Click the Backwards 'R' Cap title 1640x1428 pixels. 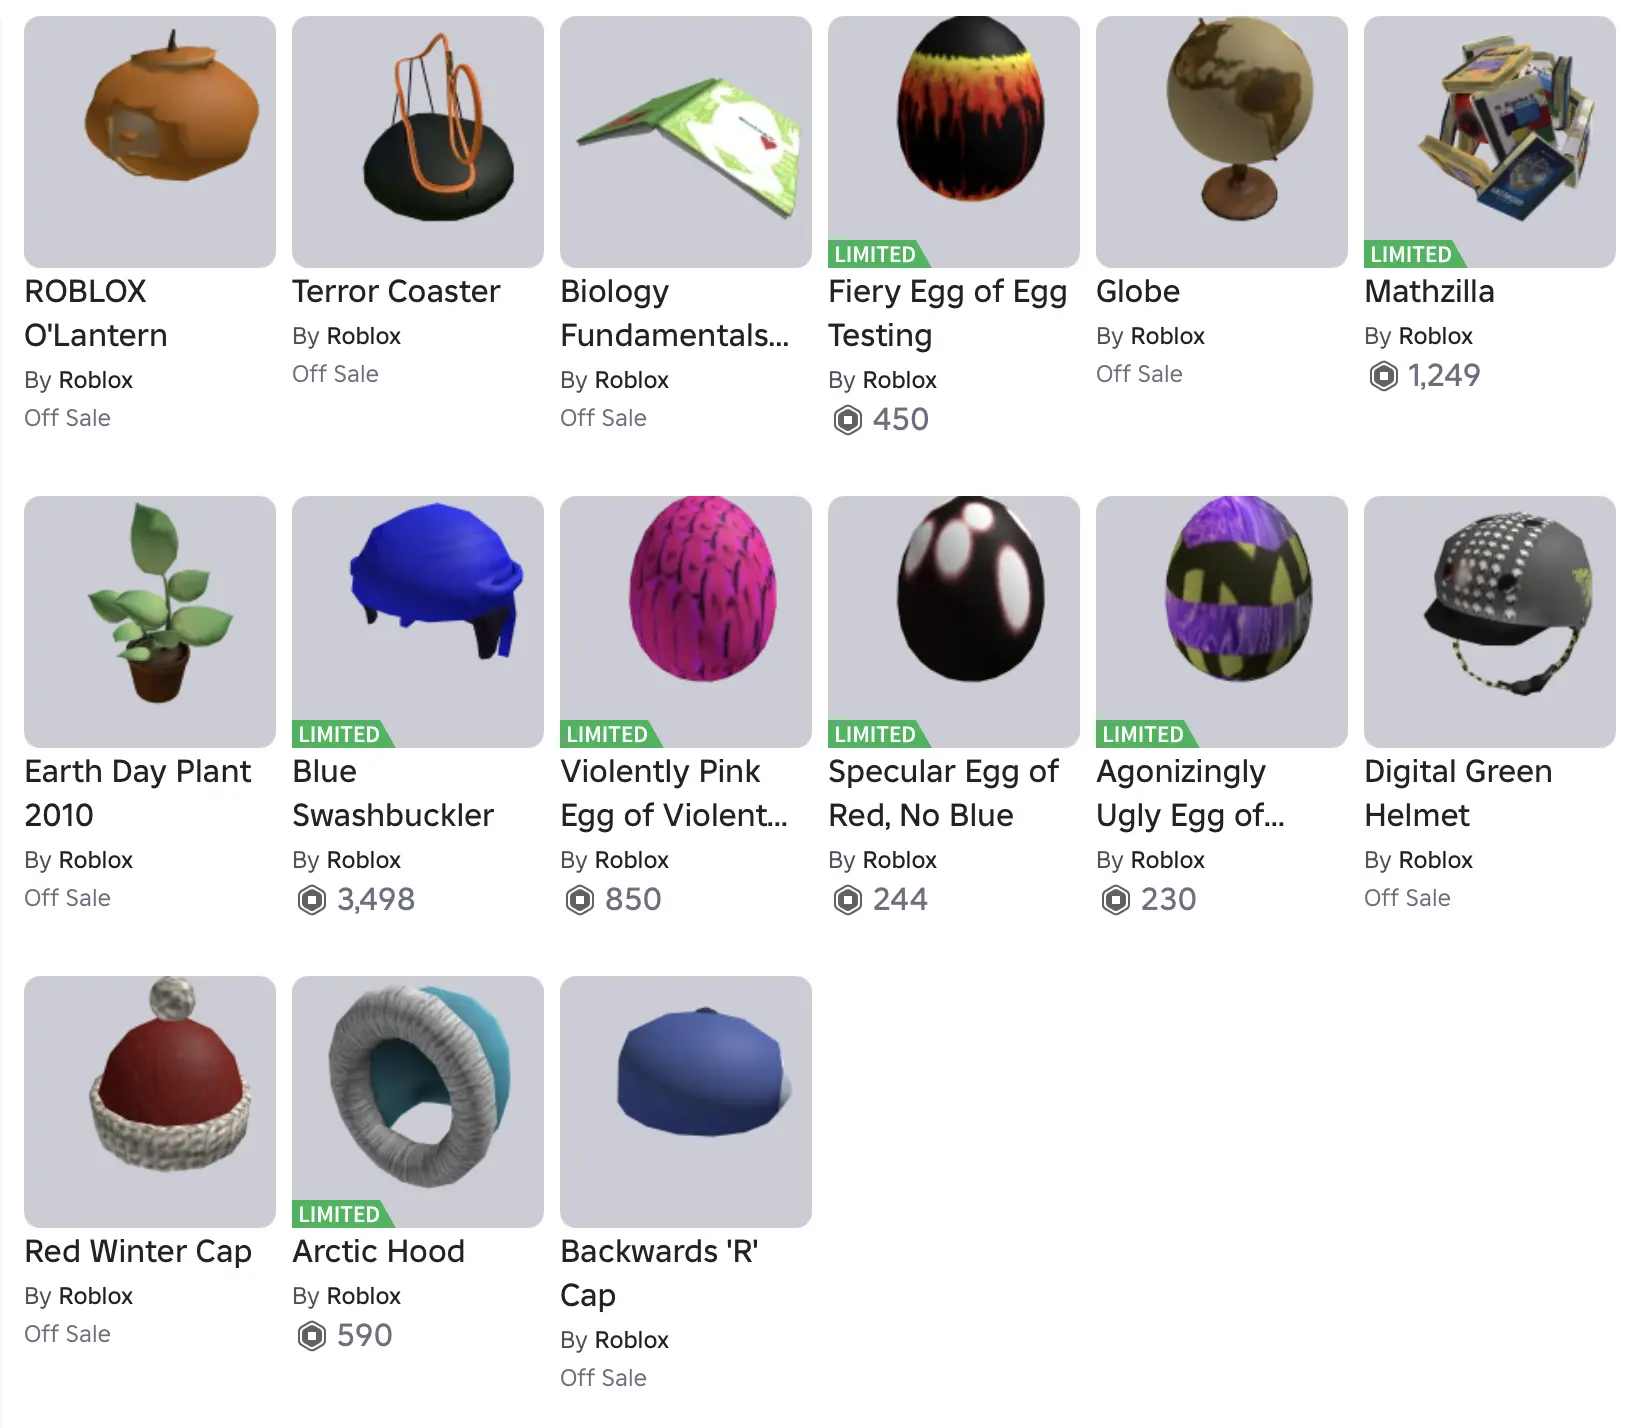click(659, 1273)
